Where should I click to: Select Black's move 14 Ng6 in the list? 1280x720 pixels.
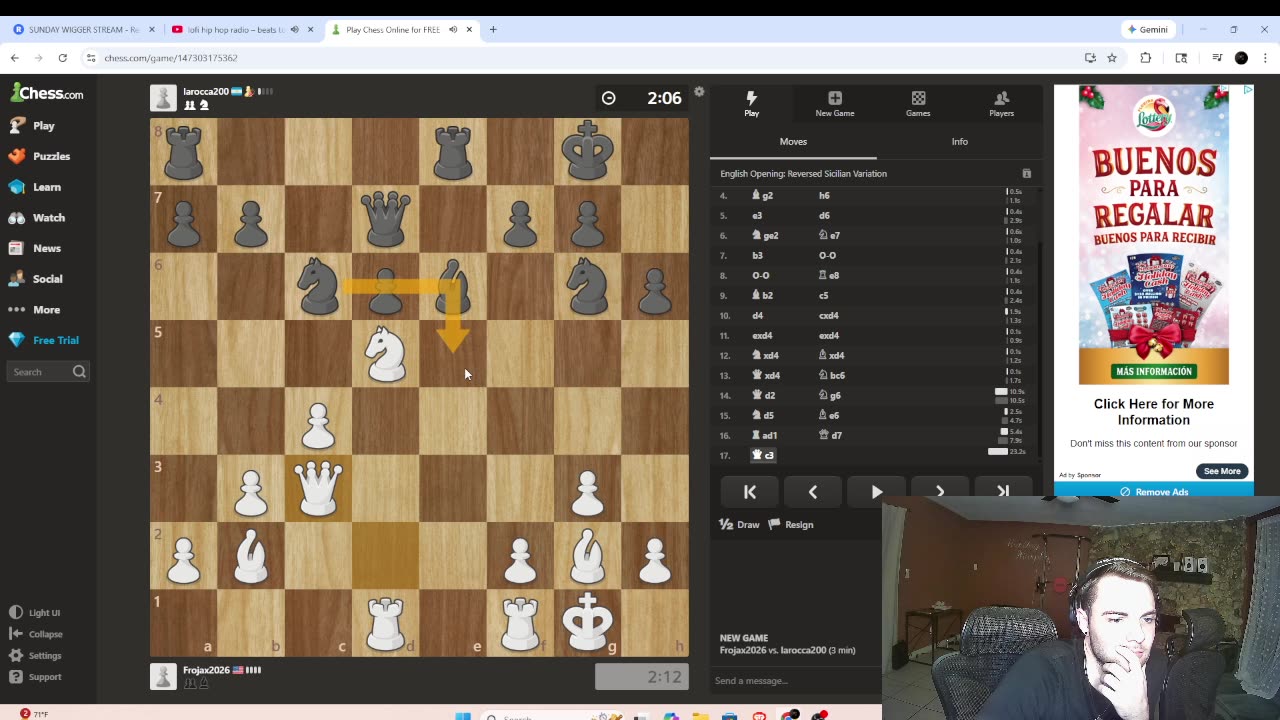pos(832,395)
